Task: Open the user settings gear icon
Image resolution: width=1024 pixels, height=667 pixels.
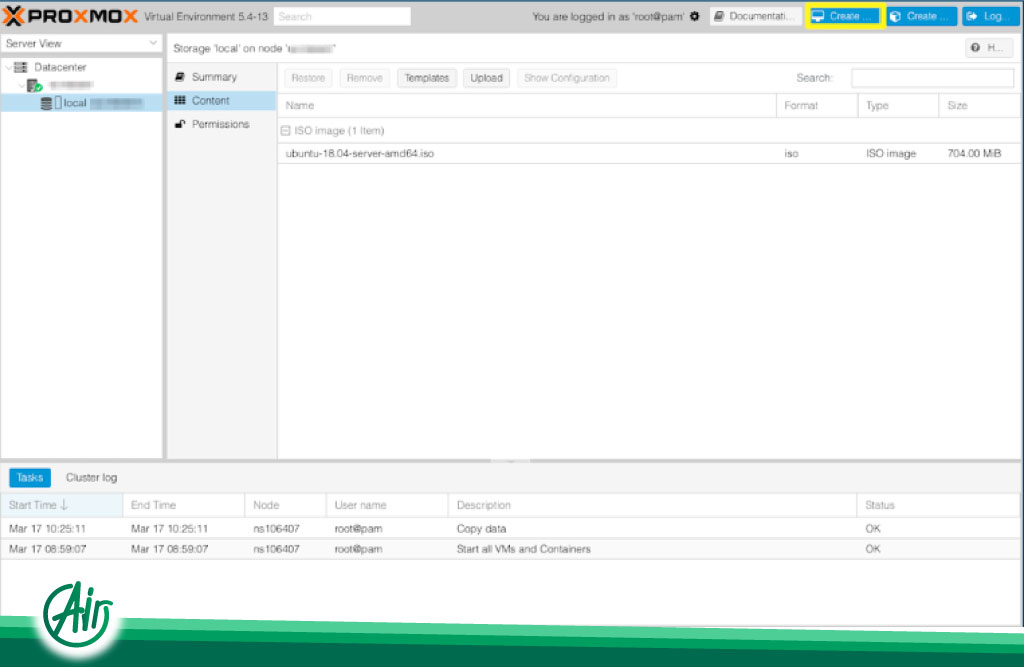Action: pos(695,16)
